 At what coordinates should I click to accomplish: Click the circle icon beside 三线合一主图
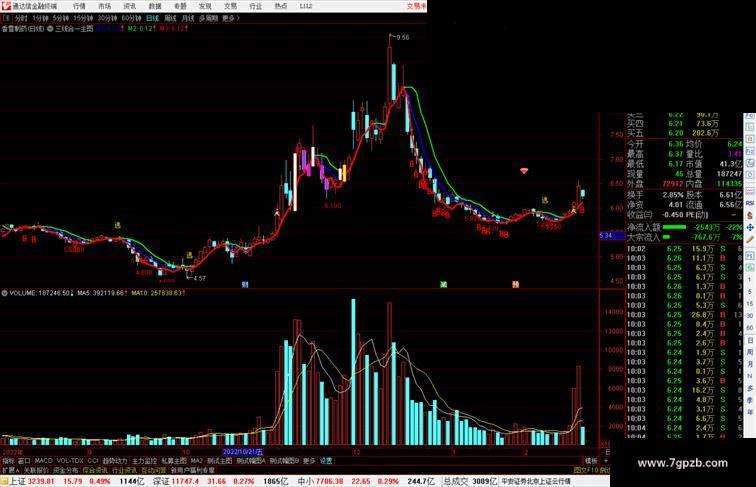point(50,29)
